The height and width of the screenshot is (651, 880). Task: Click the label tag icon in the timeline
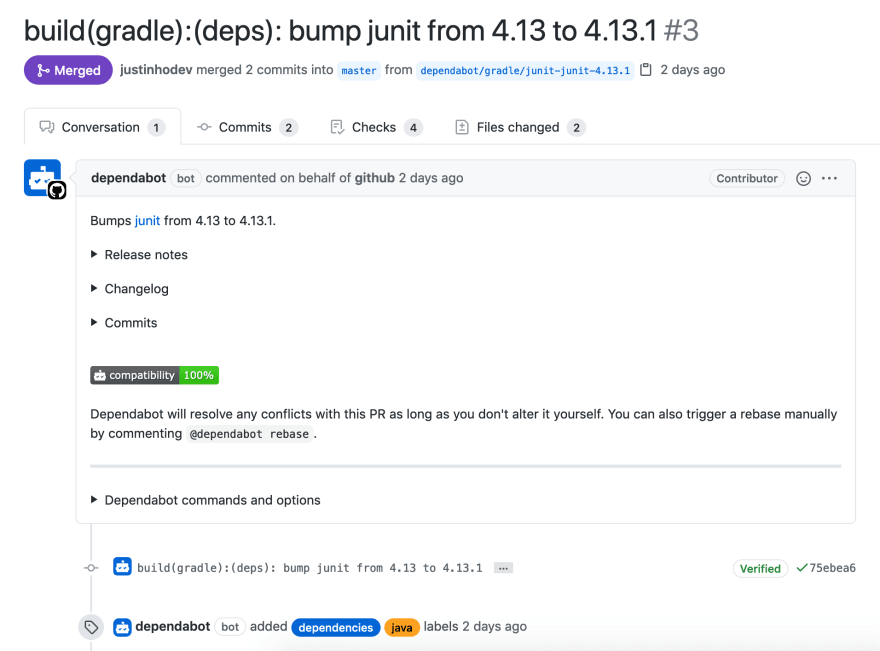[91, 627]
